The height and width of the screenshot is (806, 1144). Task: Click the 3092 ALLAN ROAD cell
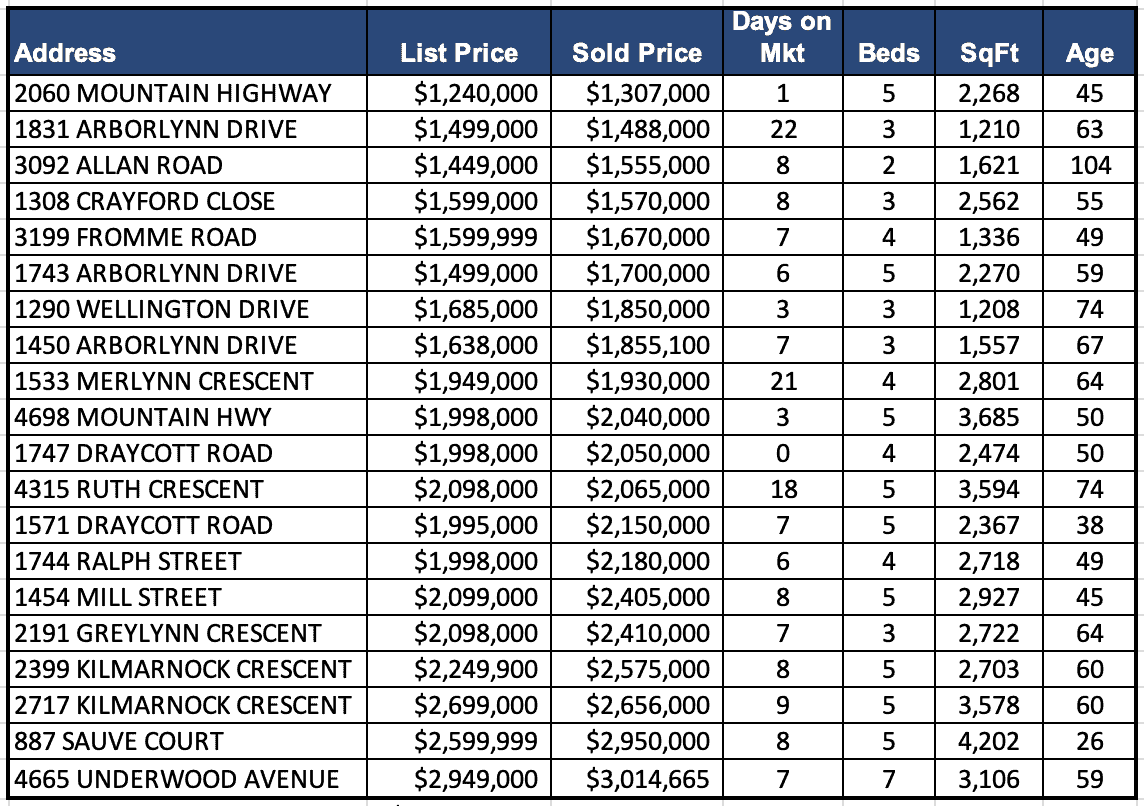tap(119, 166)
